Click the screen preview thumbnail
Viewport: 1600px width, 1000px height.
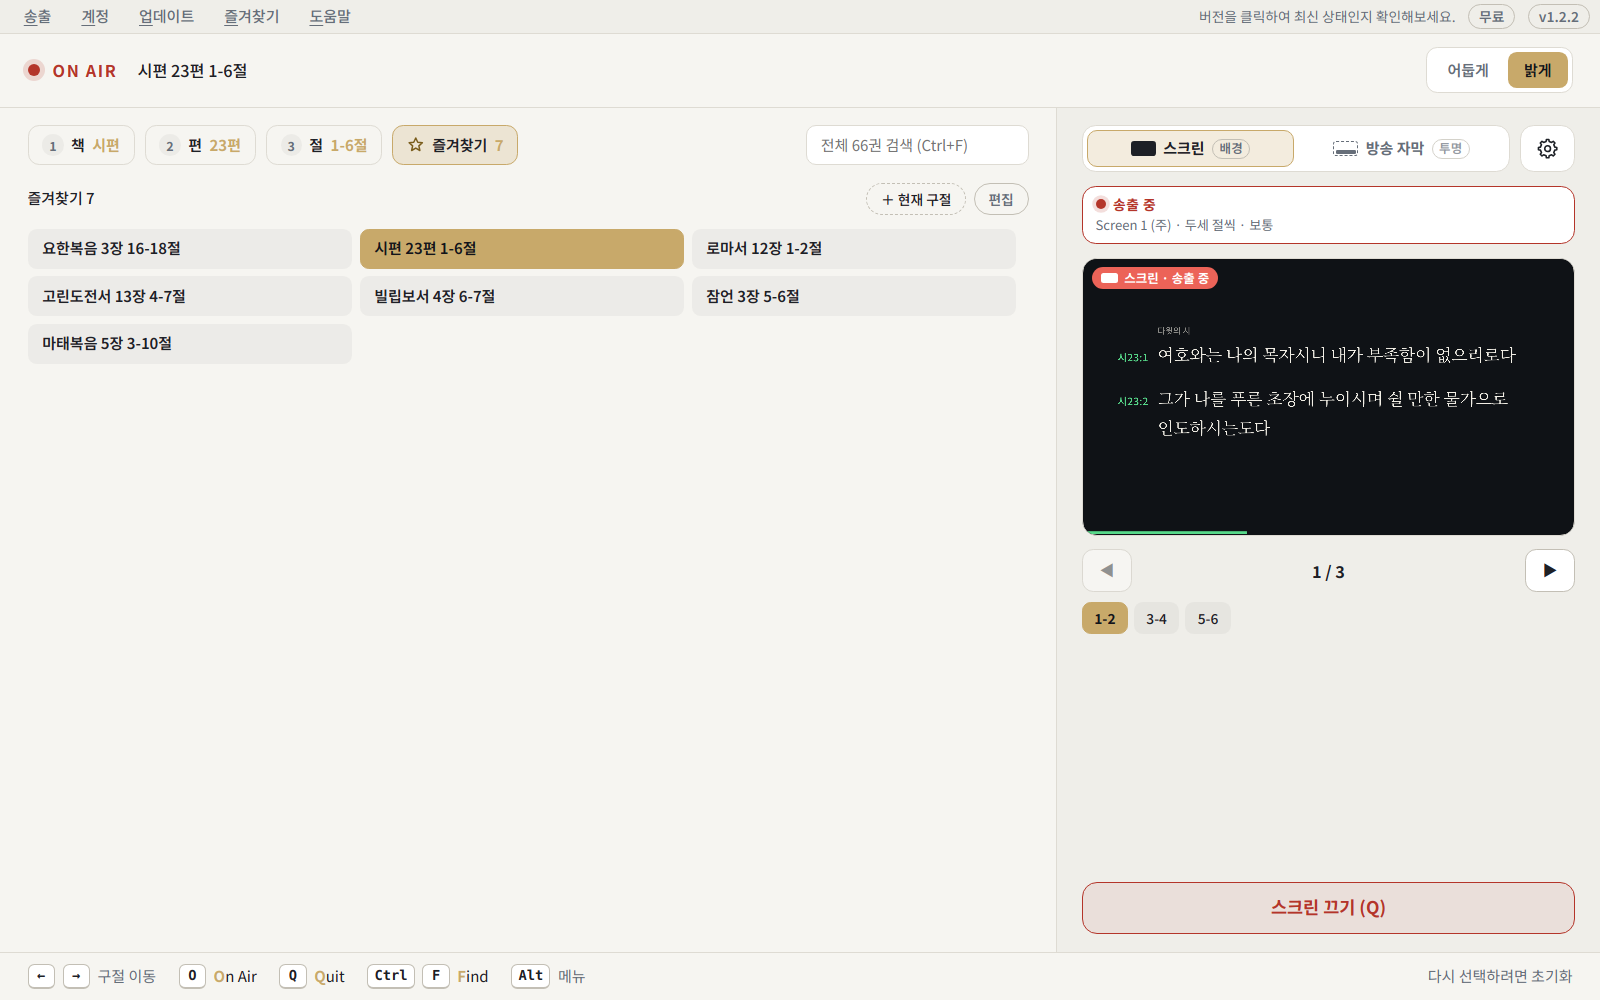(1328, 397)
